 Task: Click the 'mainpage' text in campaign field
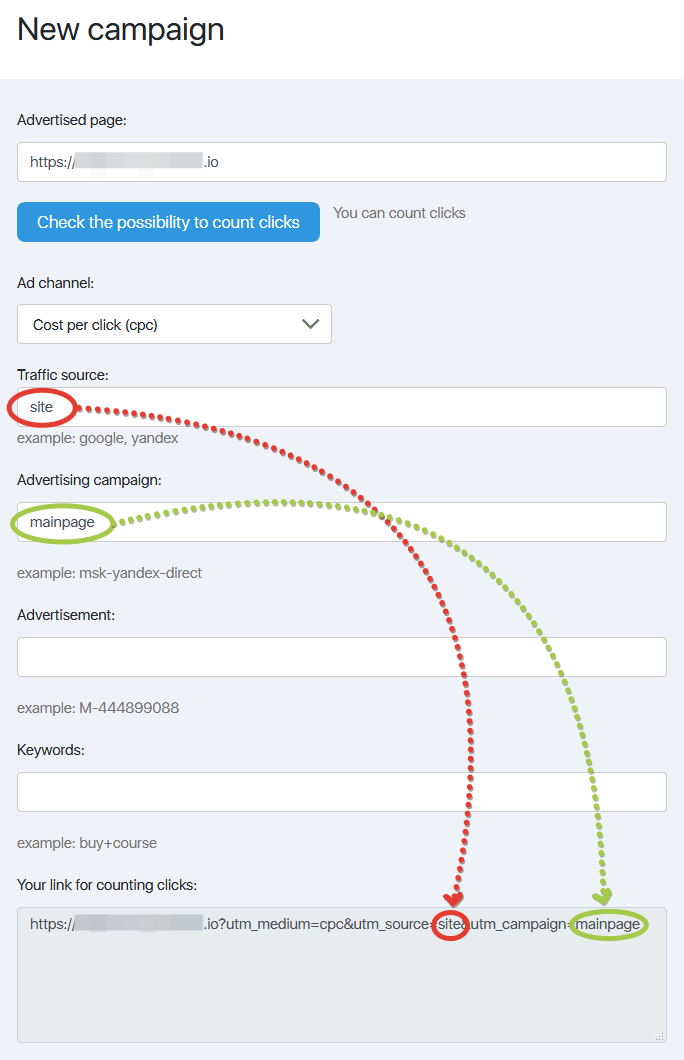pyautogui.click(x=62, y=522)
